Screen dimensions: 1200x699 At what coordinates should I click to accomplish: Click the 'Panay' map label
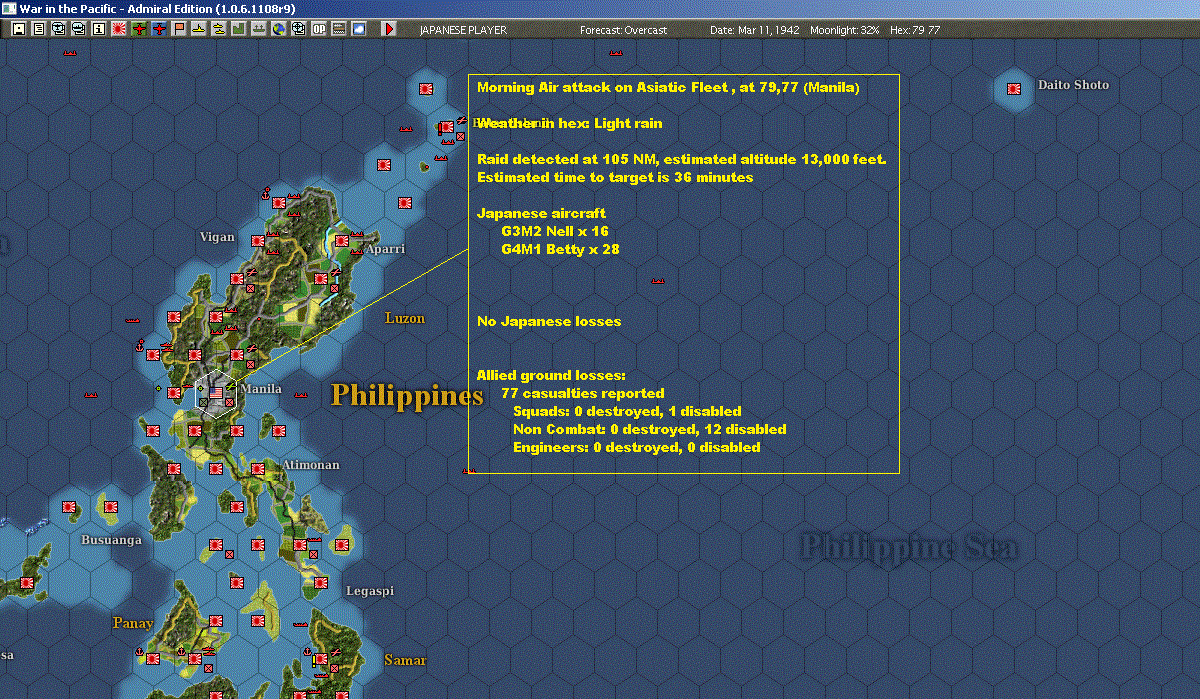click(x=133, y=623)
